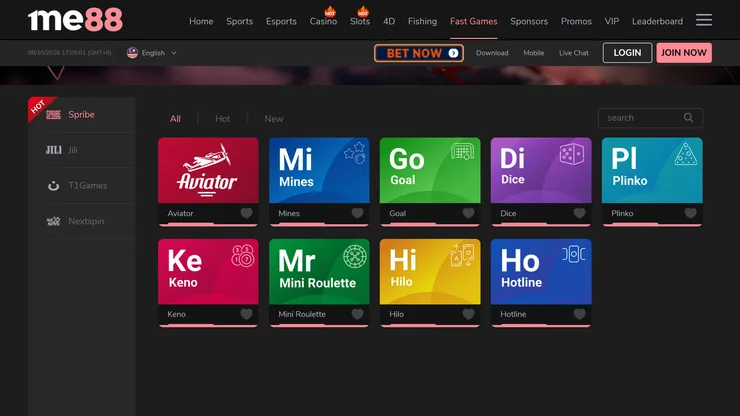Open the 4D menu item
The width and height of the screenshot is (740, 416).
[389, 21]
